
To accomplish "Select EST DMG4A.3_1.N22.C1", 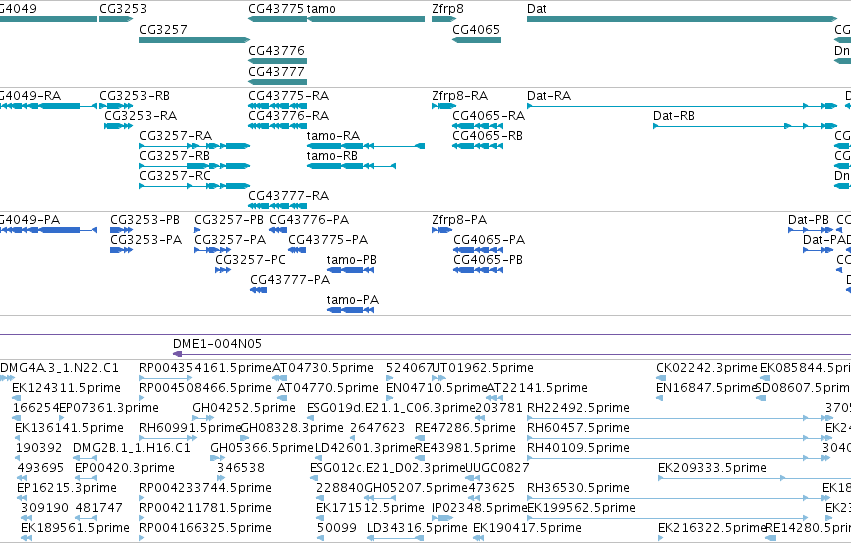I will [x=59, y=368].
